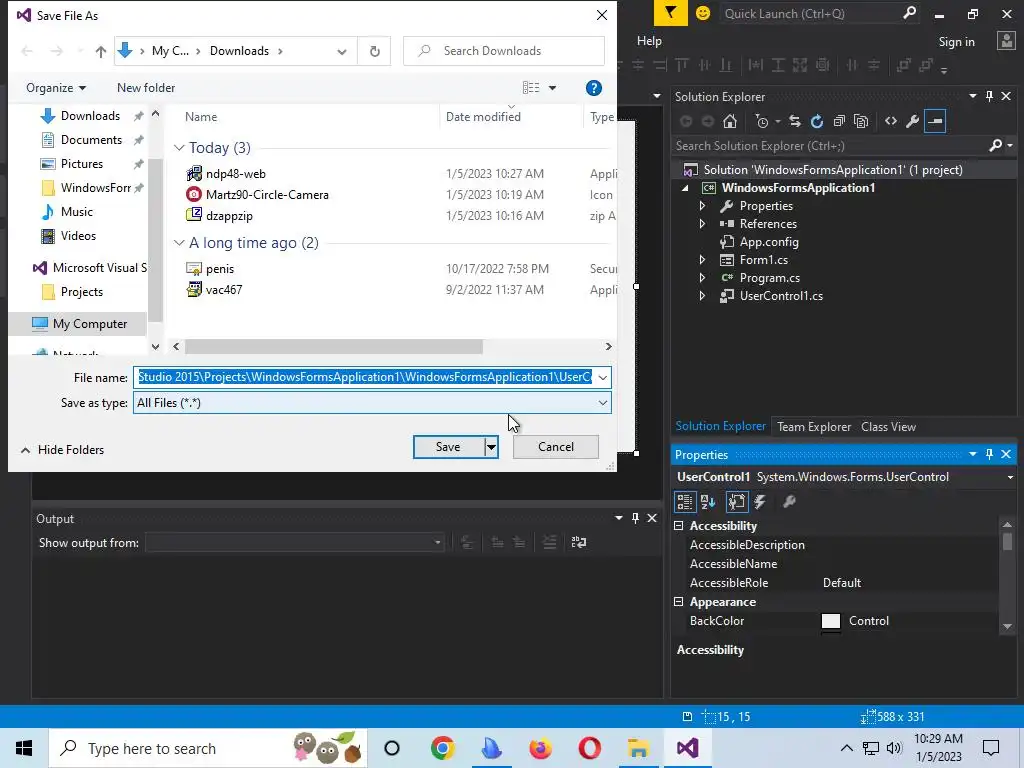Click View Code icon in Solution Explorer
Viewport: 1024px width, 768px height.
click(891, 121)
